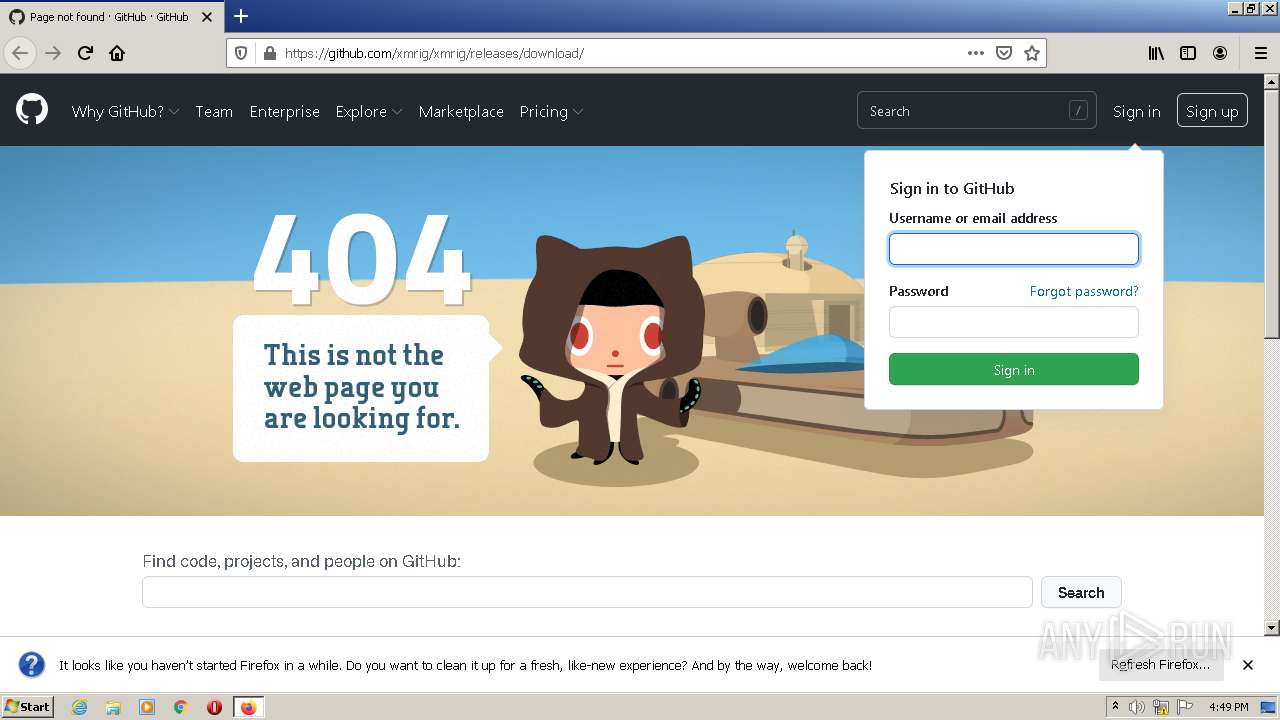Click the Find code search field

click(x=587, y=592)
